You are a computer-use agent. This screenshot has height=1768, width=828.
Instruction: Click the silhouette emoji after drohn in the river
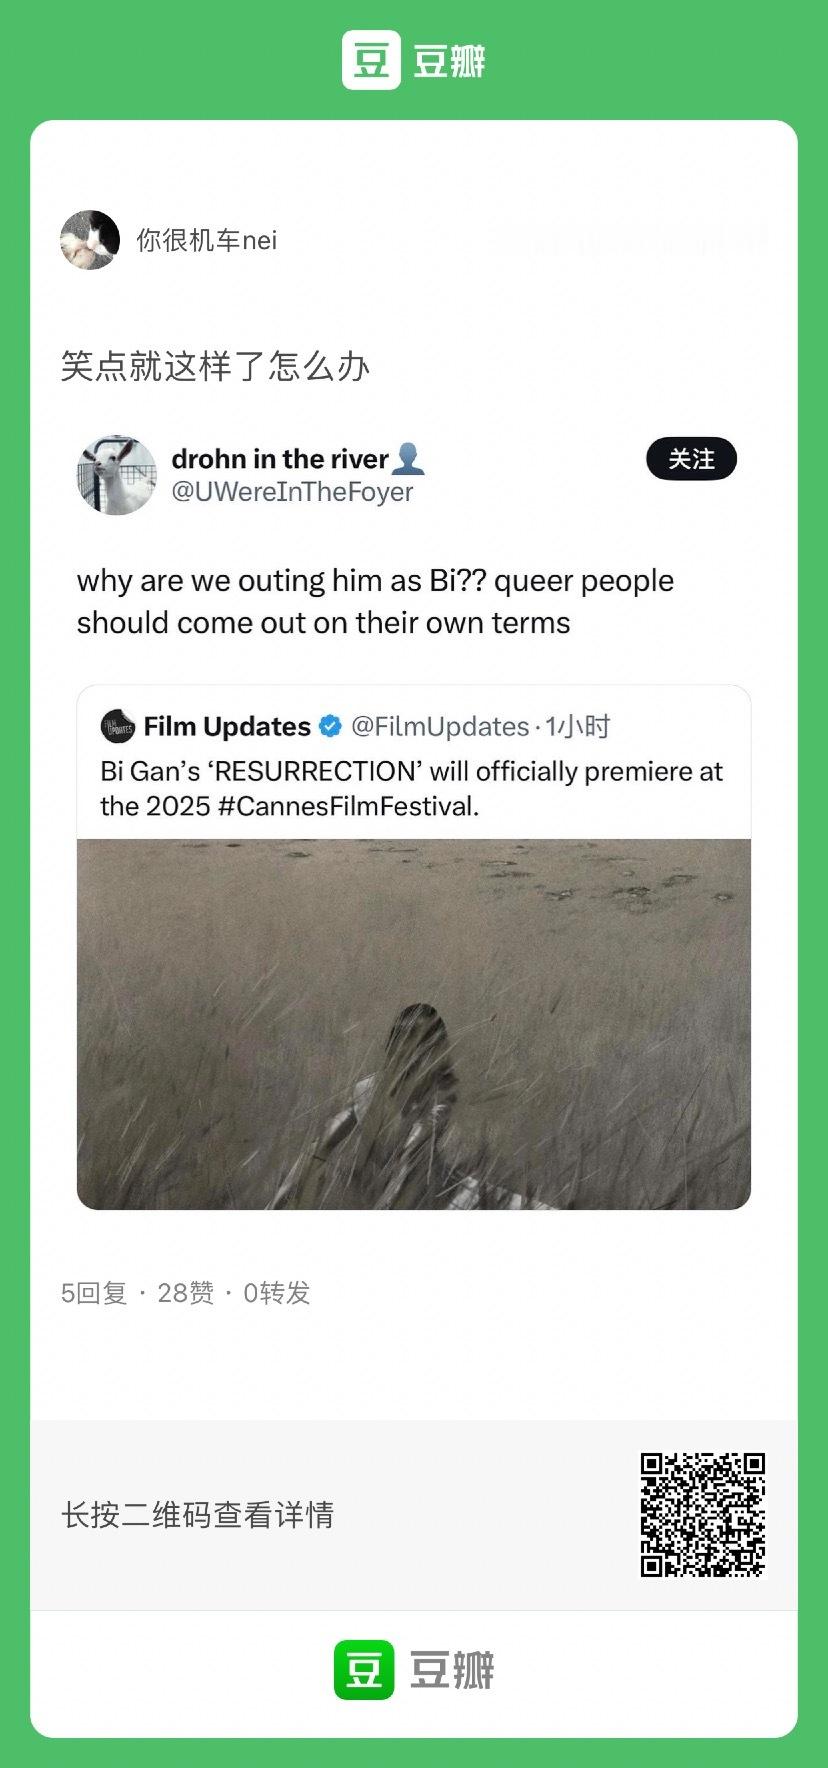tap(408, 459)
